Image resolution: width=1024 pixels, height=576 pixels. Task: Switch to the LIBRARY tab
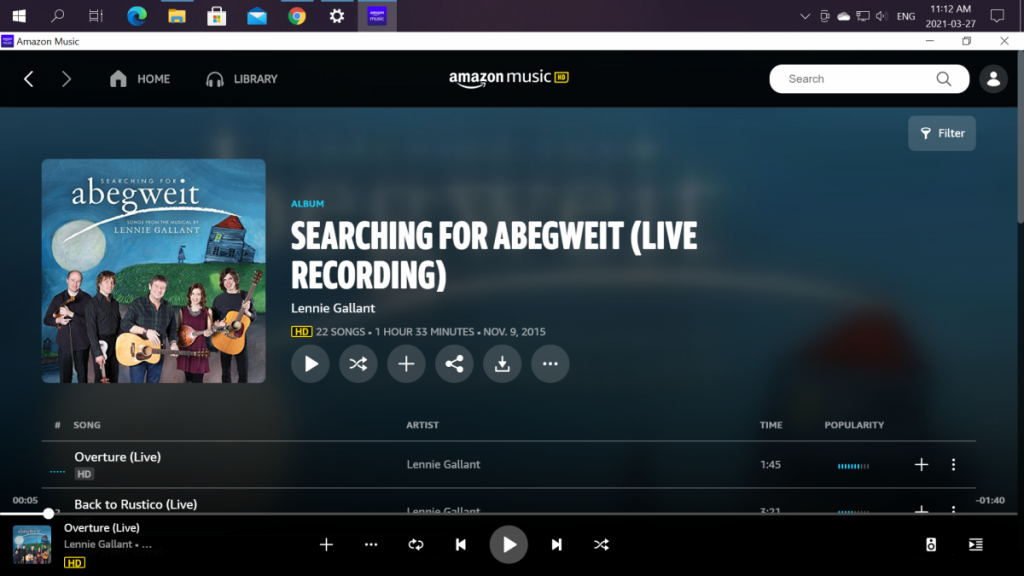coord(242,79)
